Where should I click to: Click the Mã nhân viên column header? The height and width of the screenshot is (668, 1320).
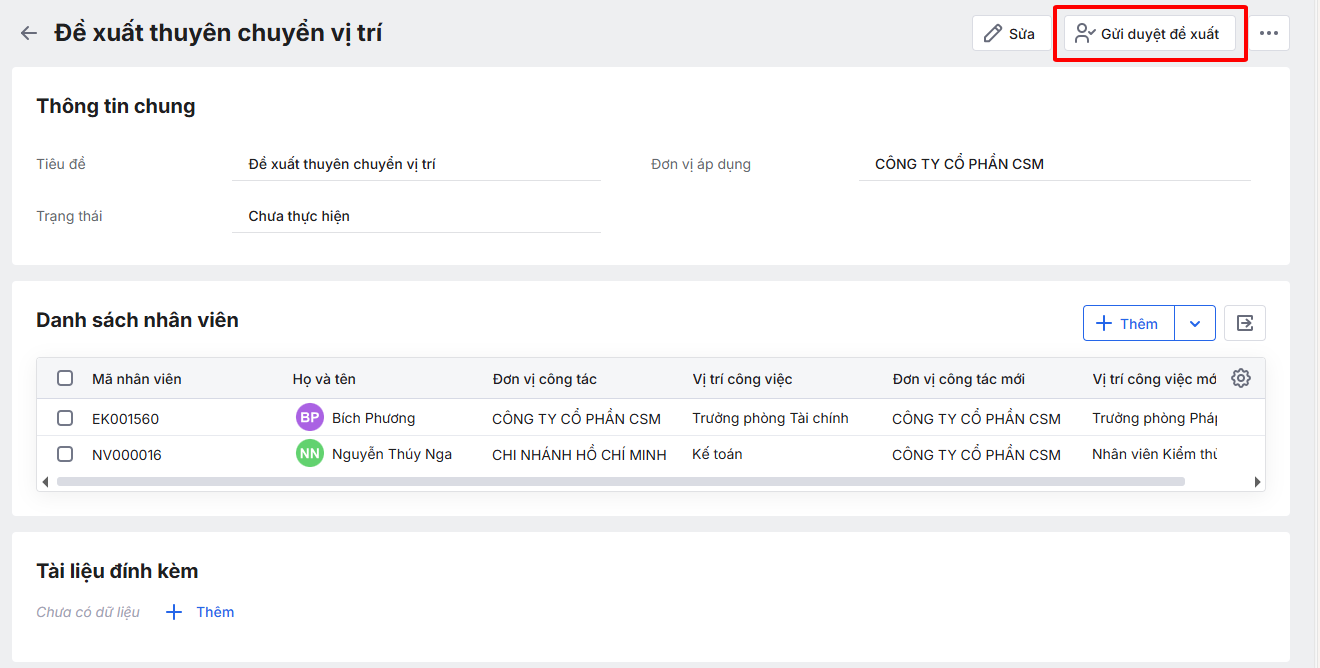pyautogui.click(x=137, y=379)
